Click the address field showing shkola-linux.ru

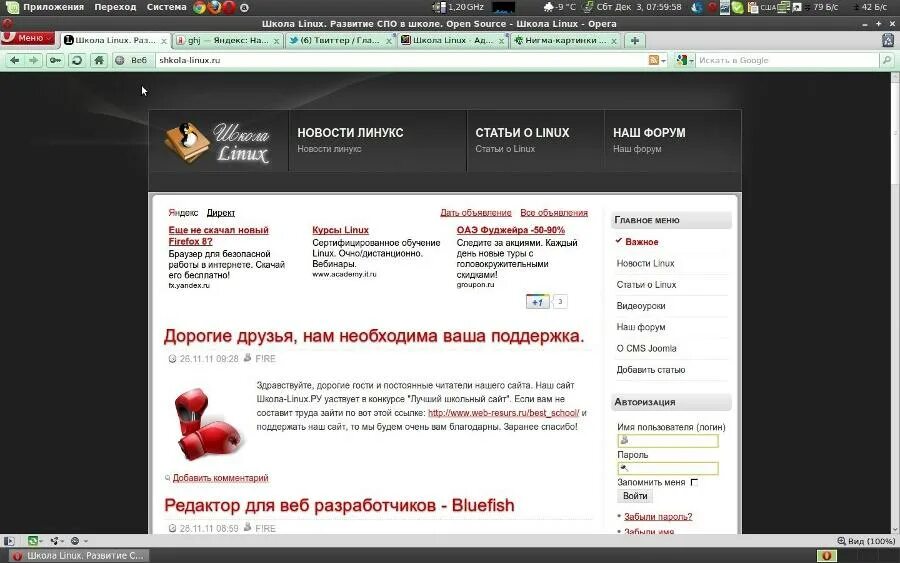(400, 60)
